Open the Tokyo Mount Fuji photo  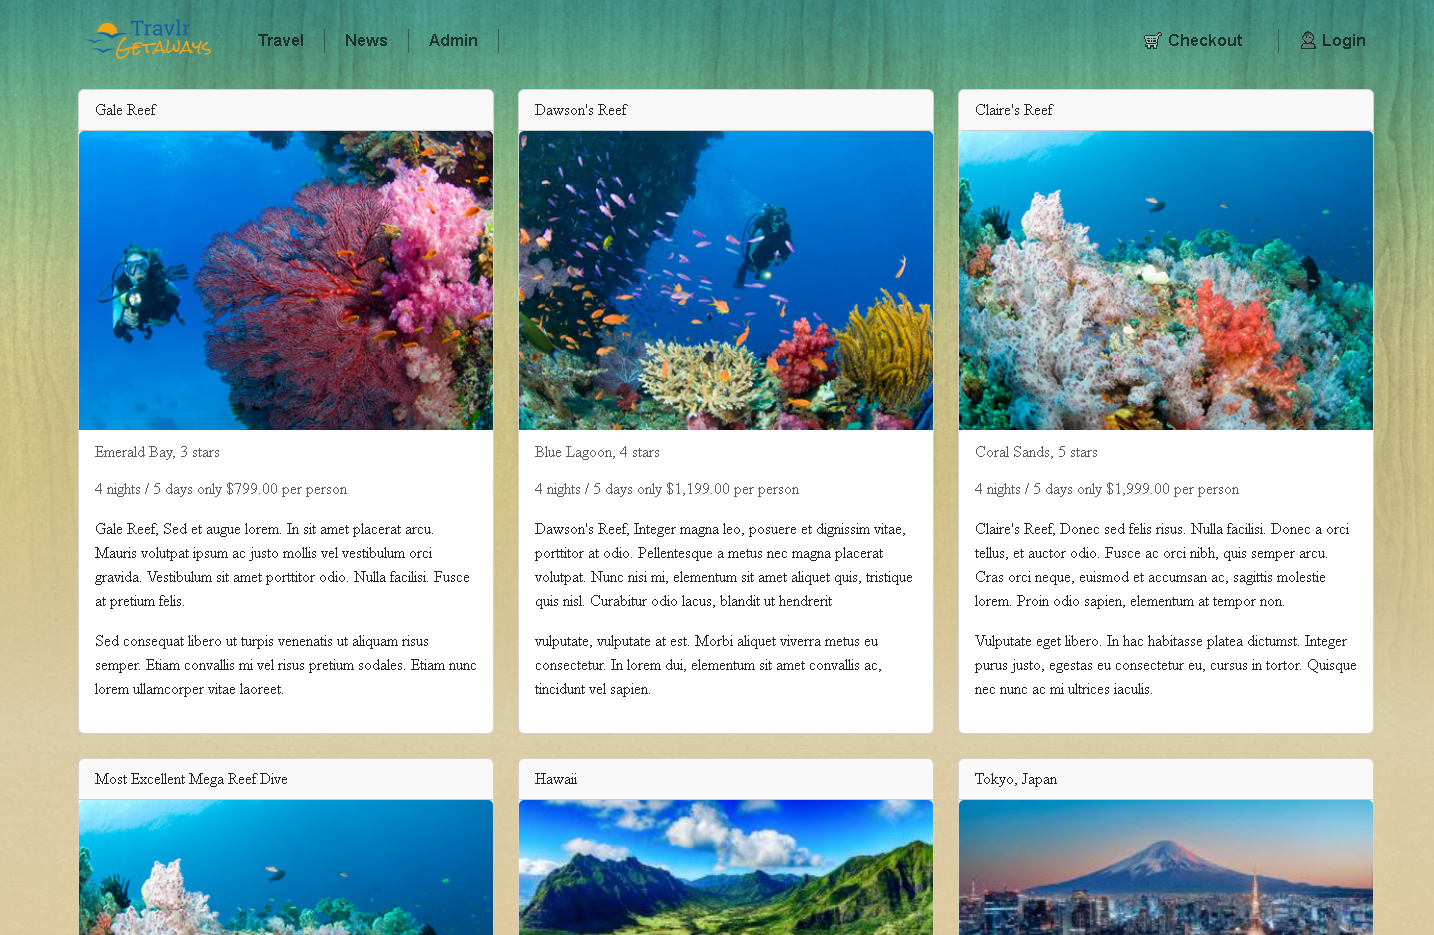1166,867
